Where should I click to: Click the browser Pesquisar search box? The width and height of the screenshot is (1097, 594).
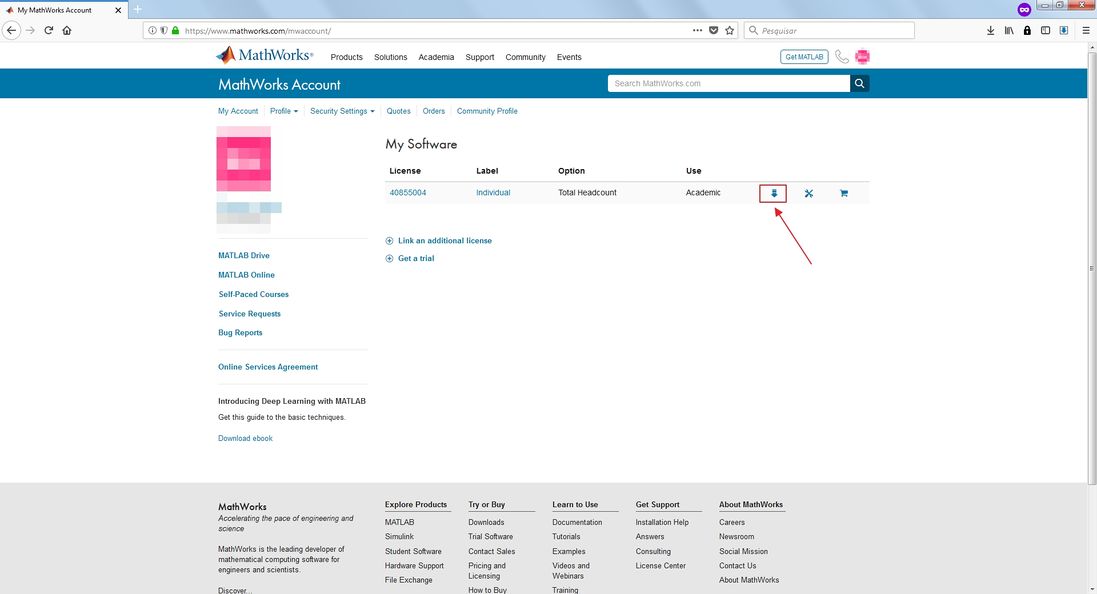tap(829, 30)
